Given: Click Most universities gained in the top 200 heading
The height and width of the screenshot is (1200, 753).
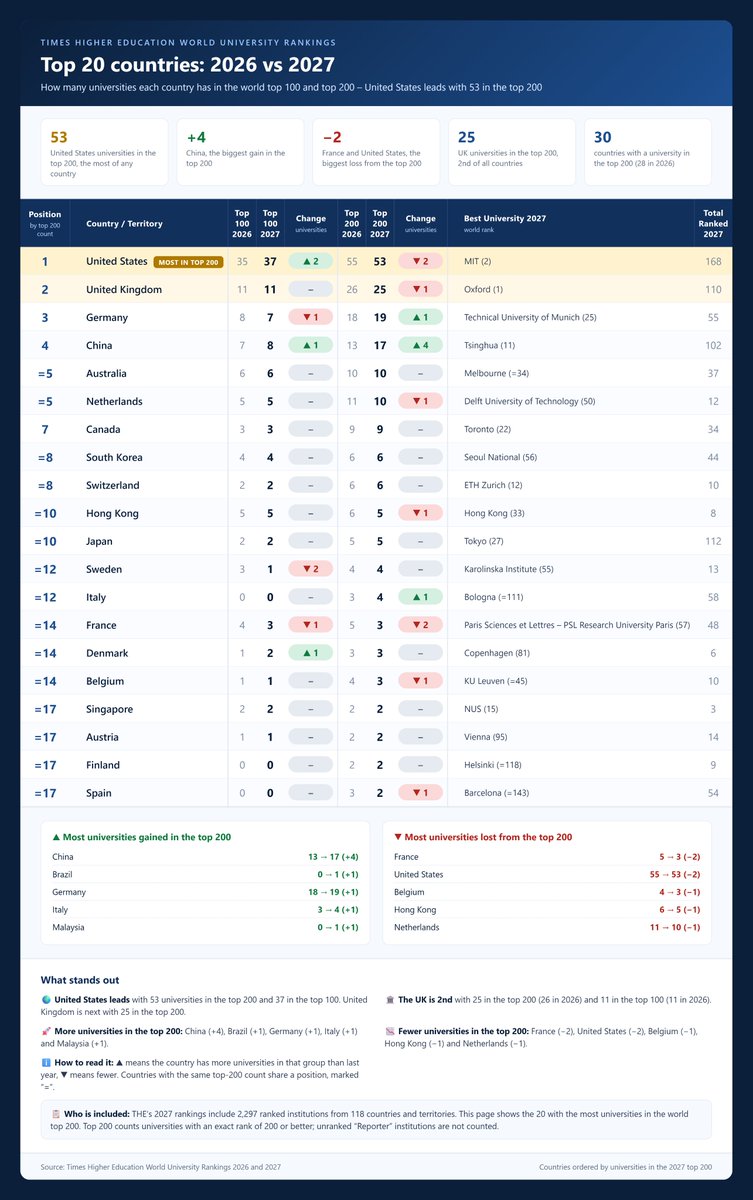Looking at the screenshot, I should pos(141,837).
